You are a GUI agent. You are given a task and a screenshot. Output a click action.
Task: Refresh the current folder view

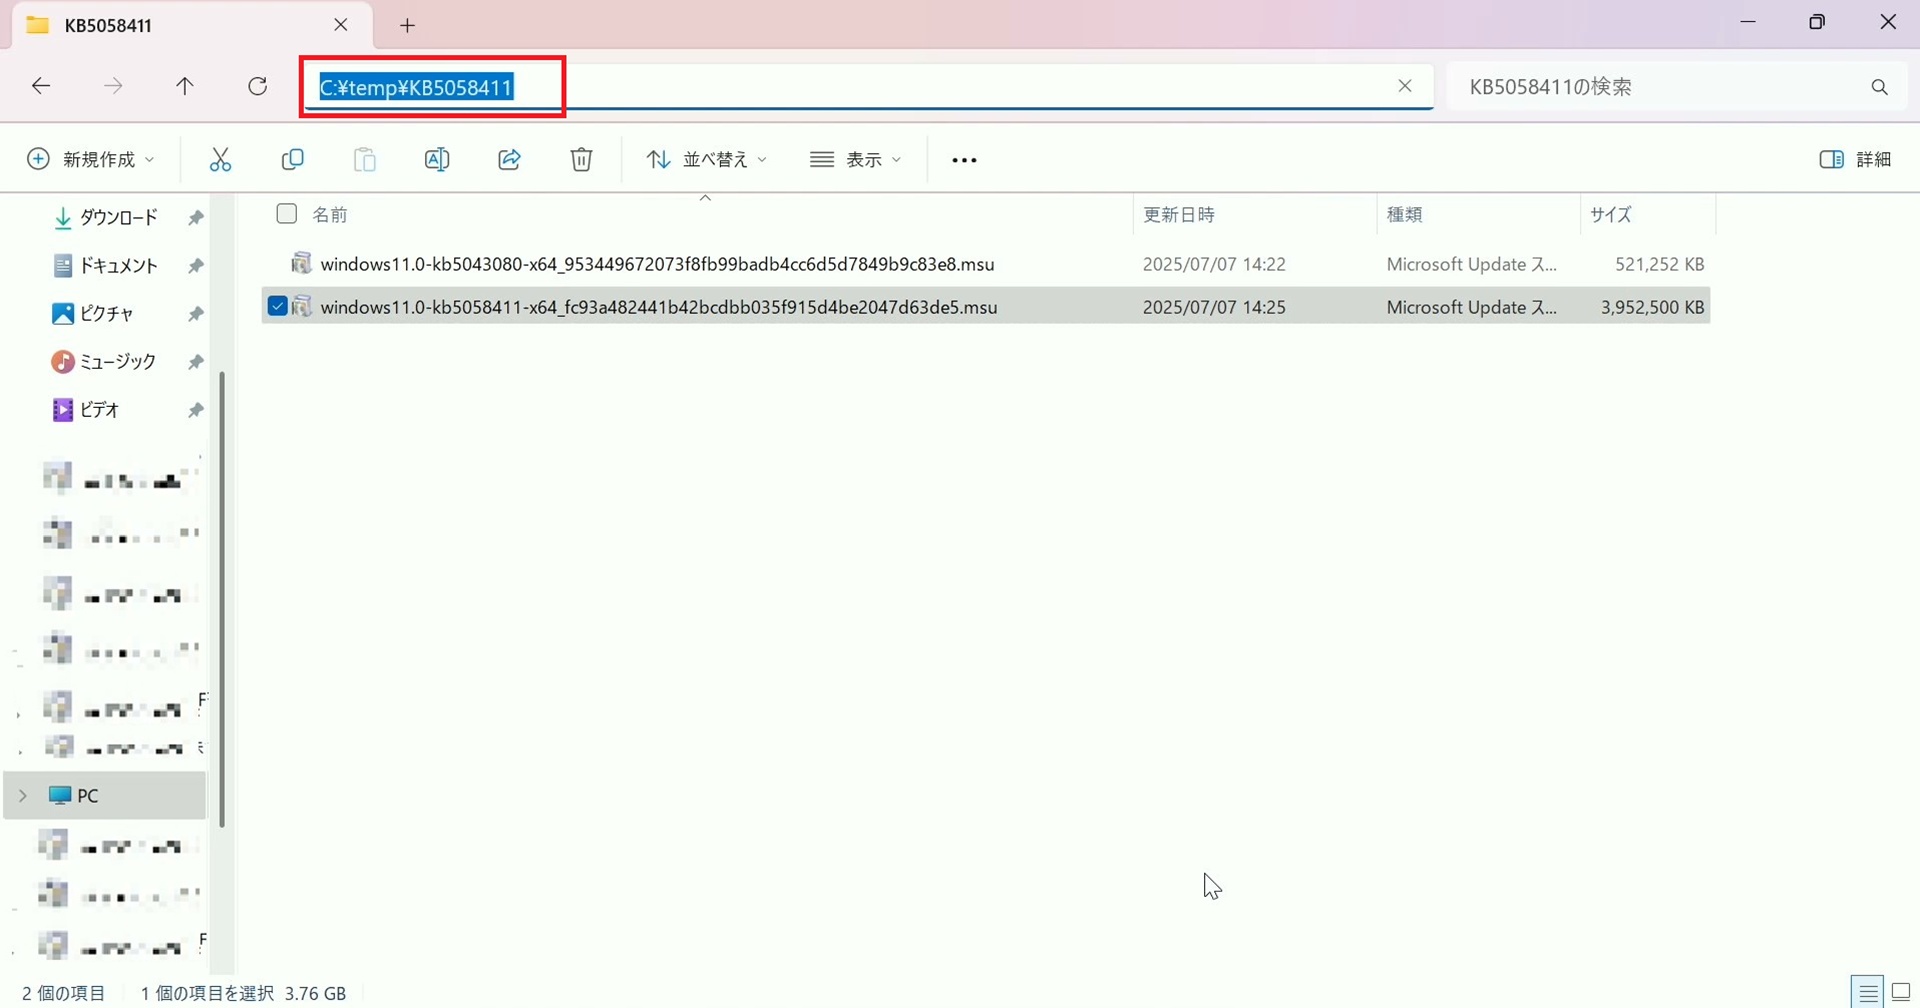(257, 87)
